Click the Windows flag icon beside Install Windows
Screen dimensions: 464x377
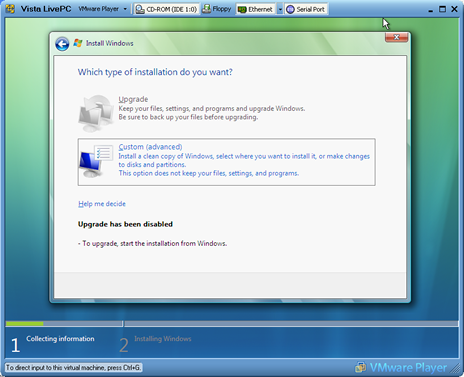[x=78, y=43]
